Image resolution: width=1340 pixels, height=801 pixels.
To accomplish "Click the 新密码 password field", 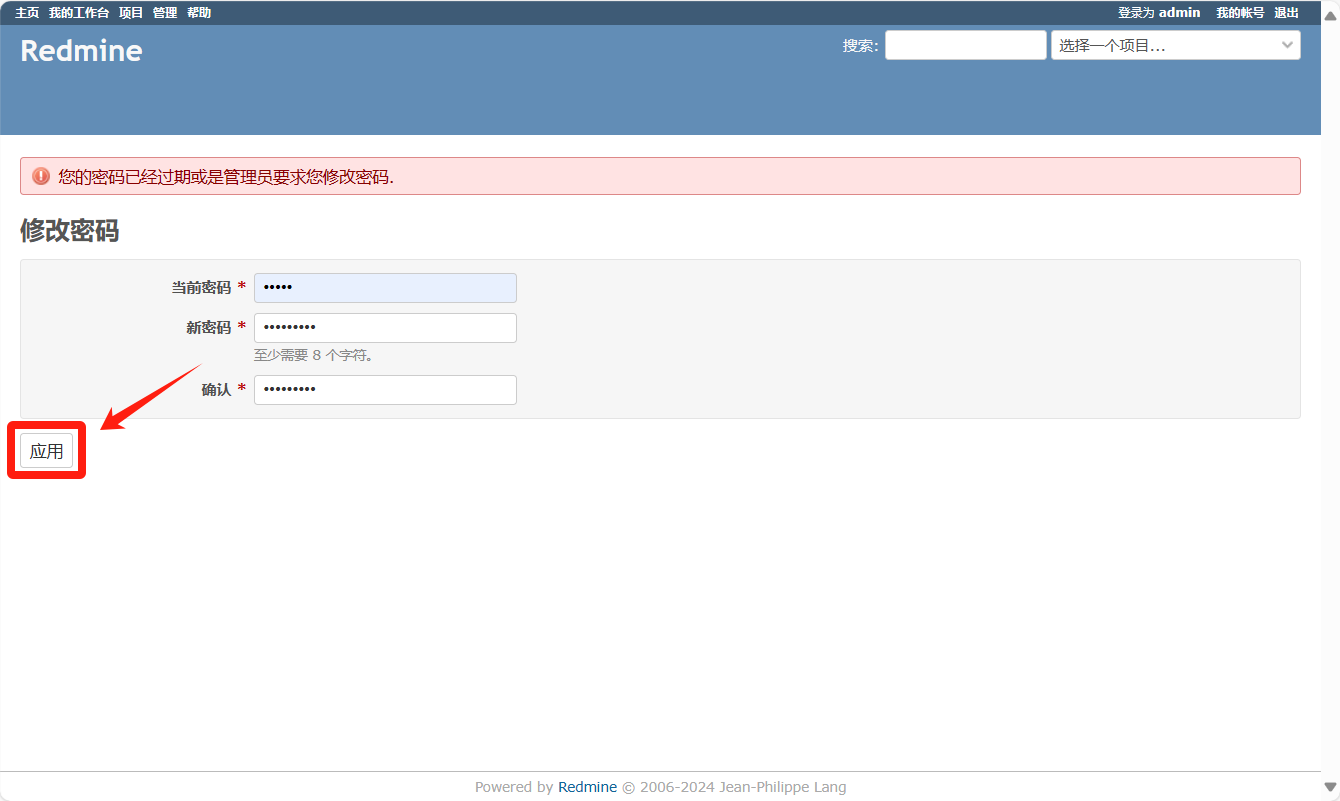I will (x=385, y=328).
